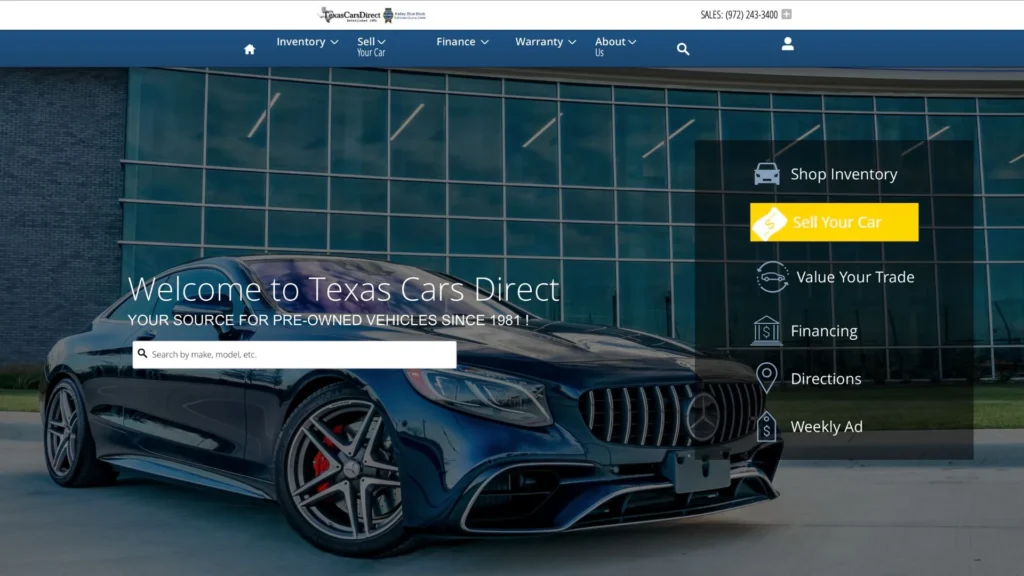Select the yellow Sell Your Car button

click(834, 222)
